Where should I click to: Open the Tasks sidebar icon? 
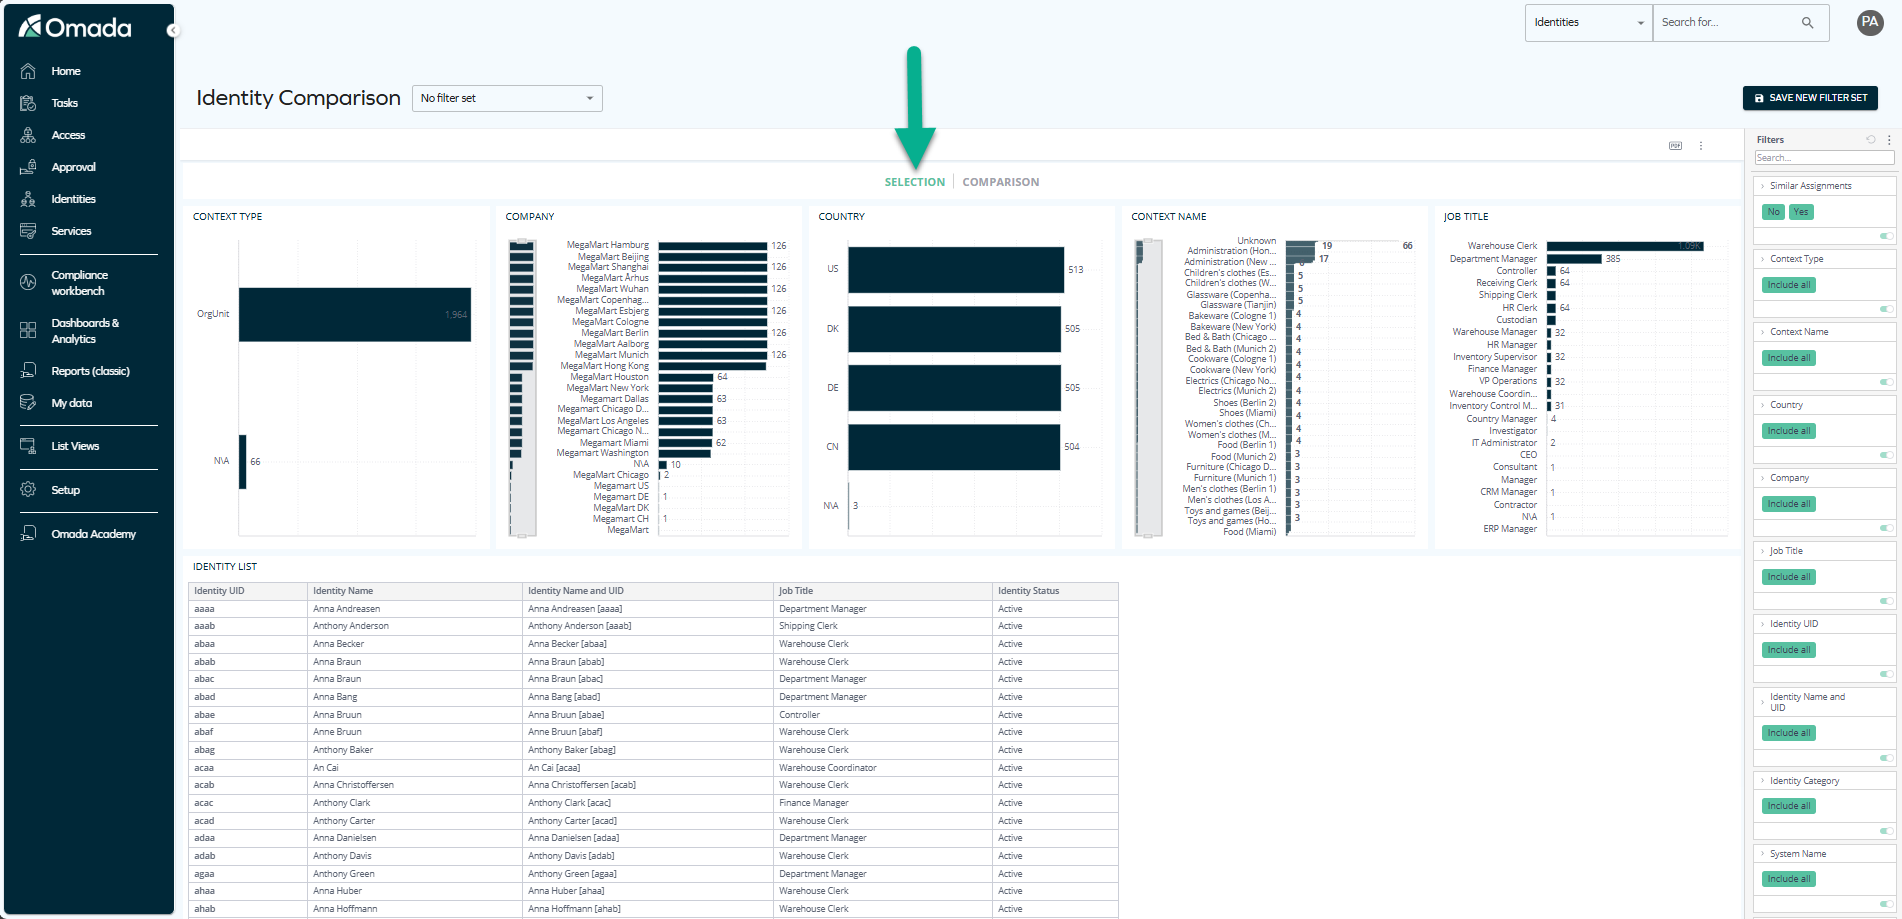pyautogui.click(x=28, y=103)
